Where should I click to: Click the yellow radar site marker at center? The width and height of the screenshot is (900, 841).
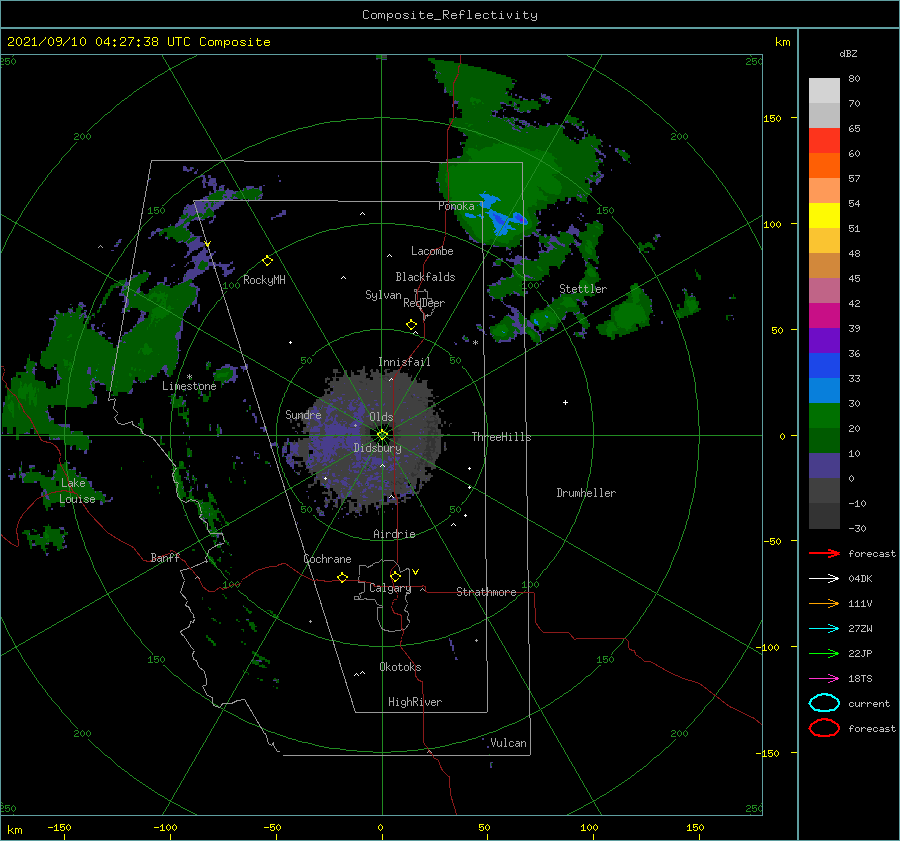(x=382, y=435)
